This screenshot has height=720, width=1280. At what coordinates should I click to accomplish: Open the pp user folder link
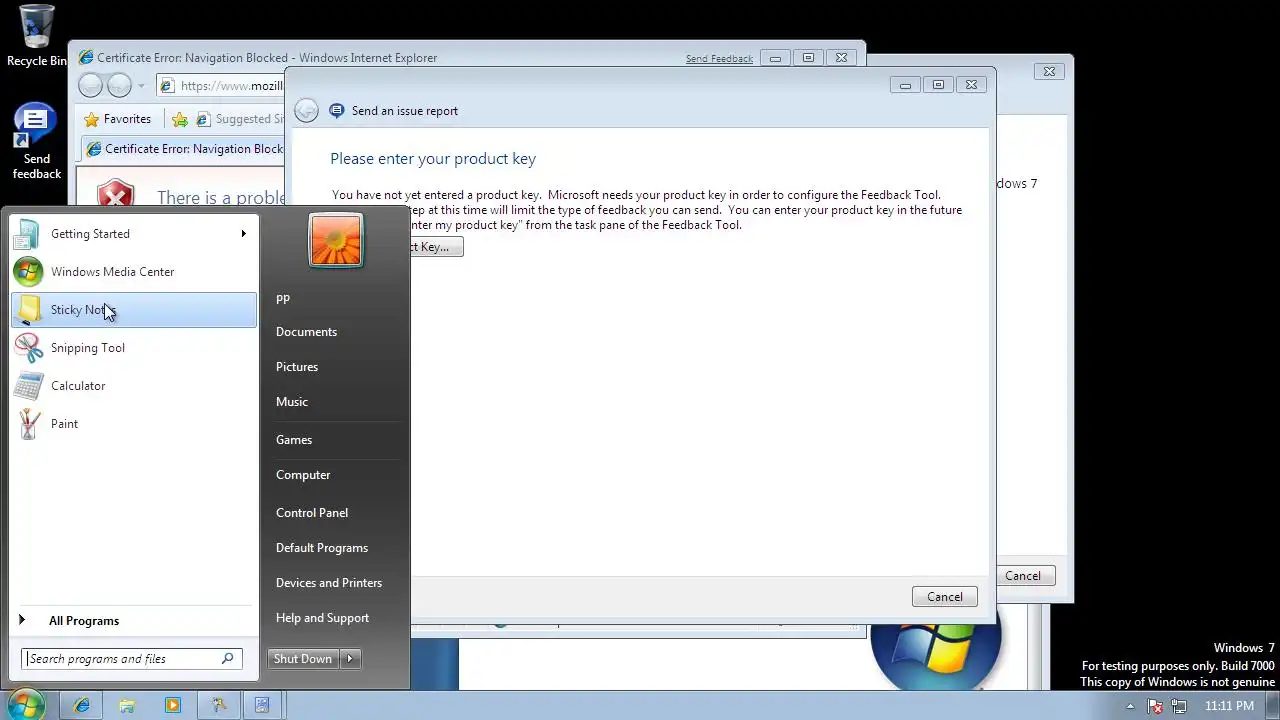tap(283, 298)
